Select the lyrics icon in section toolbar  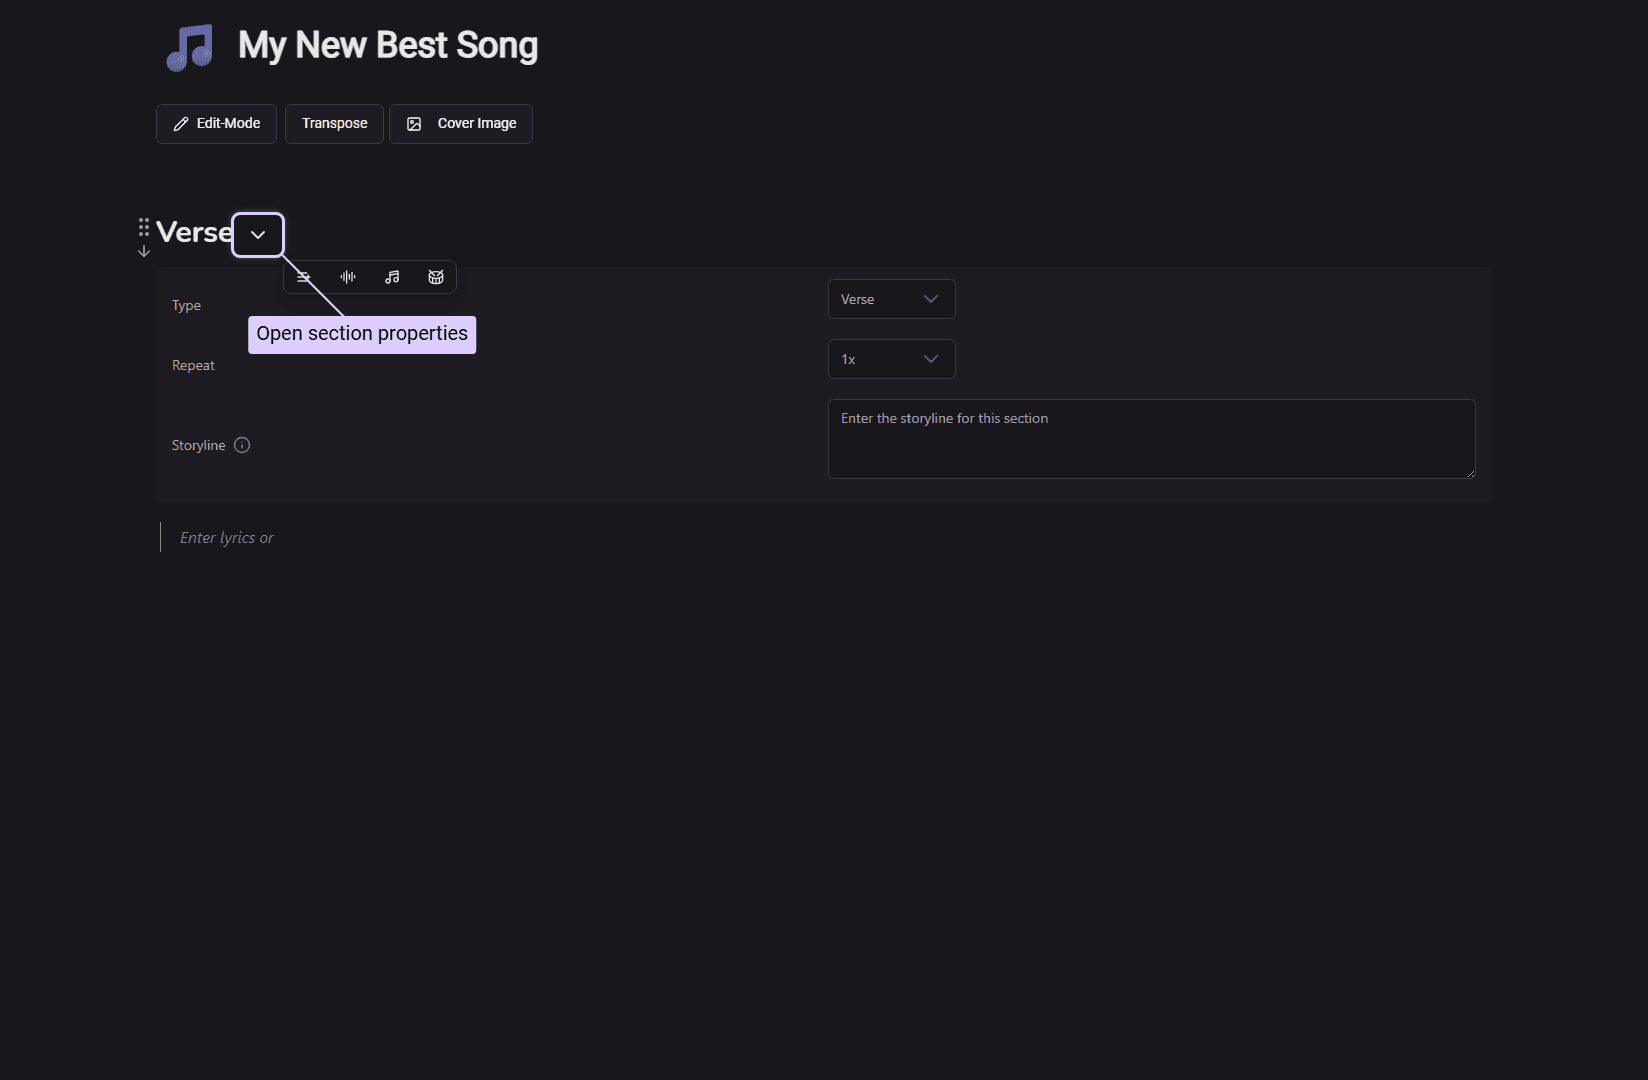(303, 277)
